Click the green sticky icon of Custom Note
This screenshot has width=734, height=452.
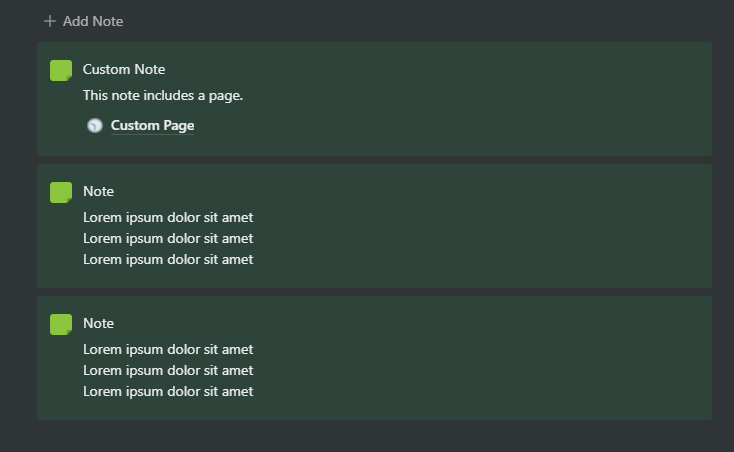click(61, 70)
